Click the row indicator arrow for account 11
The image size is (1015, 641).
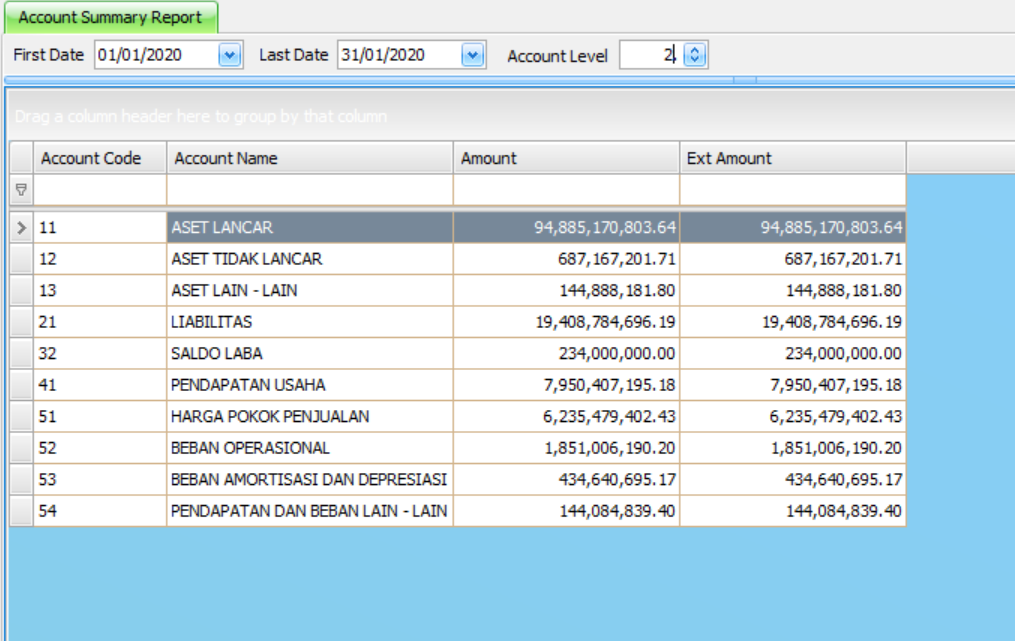pos(21,227)
